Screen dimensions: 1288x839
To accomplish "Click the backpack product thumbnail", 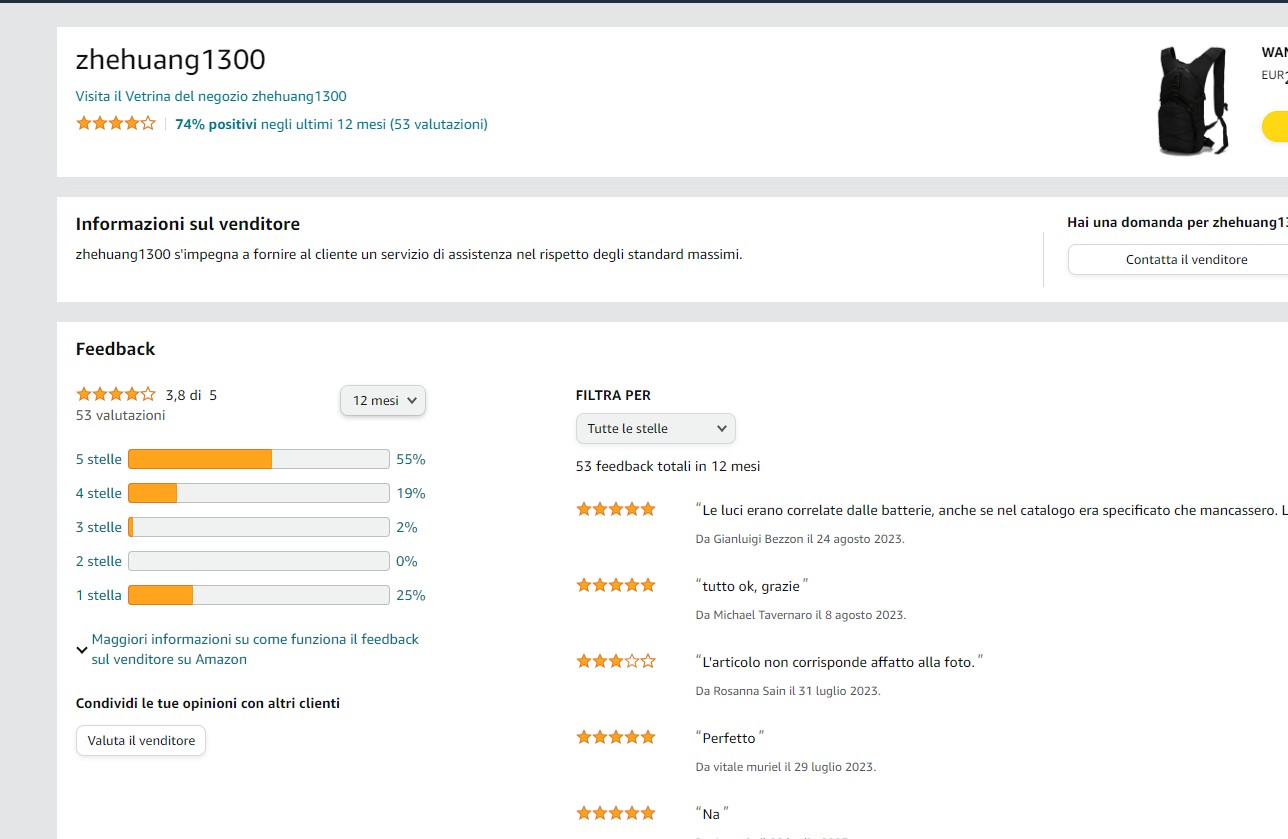I will (x=1191, y=100).
